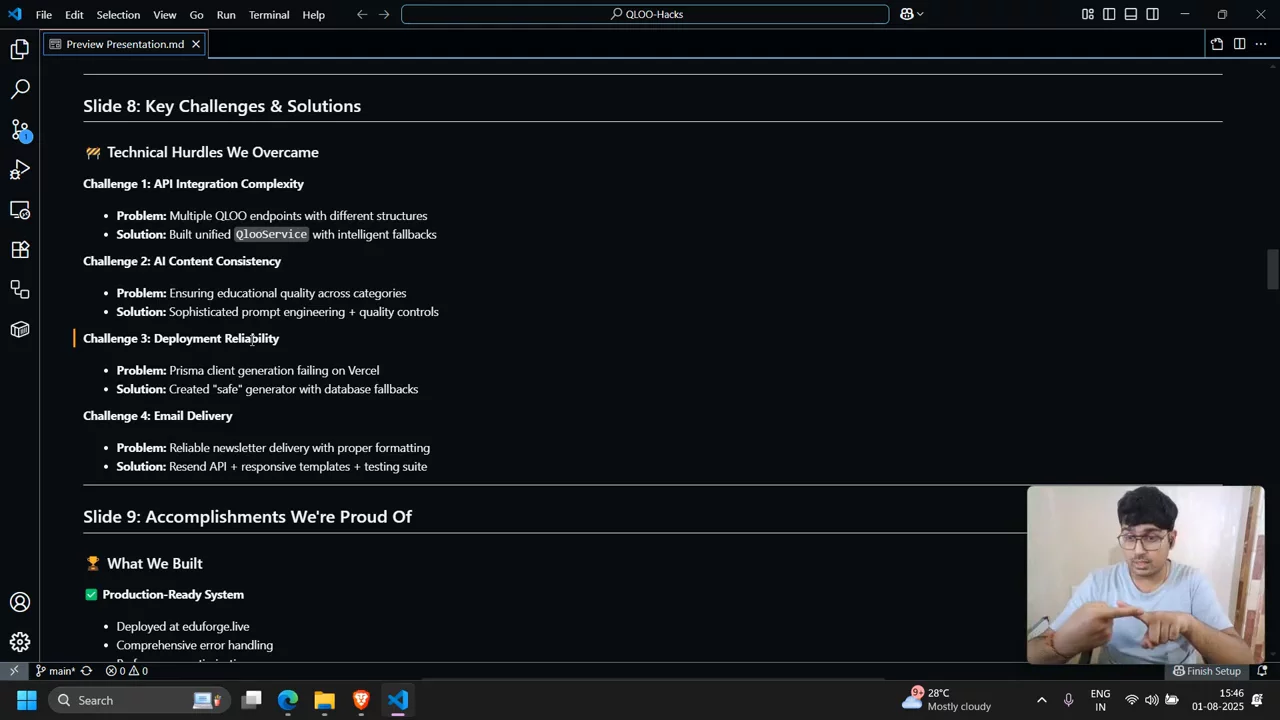The width and height of the screenshot is (1280, 720).
Task: Click the Slide 8: Key Challenges & Solutions heading
Action: [x=222, y=106]
